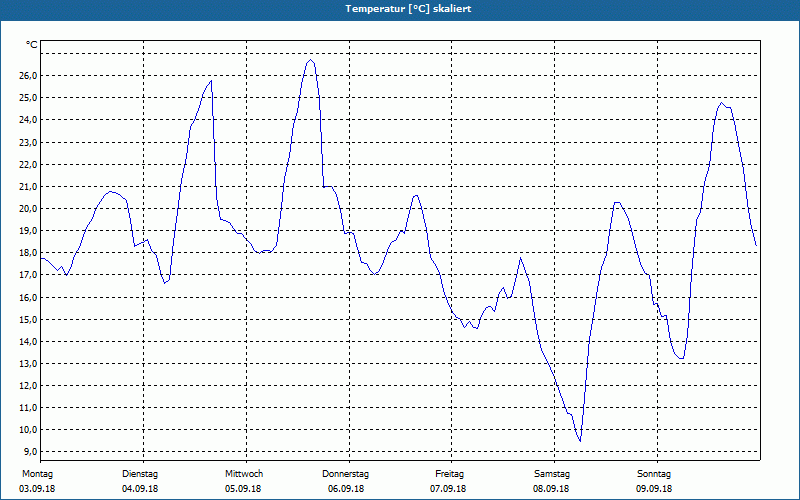Click the chart title 'Temperatur [°C] skaliert'
800x500 pixels.
[408, 9]
